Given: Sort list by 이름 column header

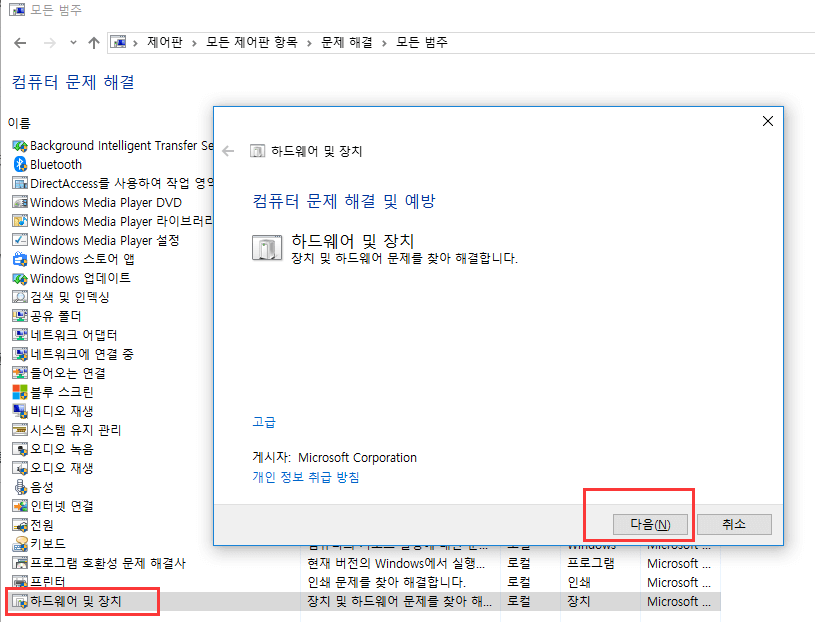Looking at the screenshot, I should [x=19, y=123].
